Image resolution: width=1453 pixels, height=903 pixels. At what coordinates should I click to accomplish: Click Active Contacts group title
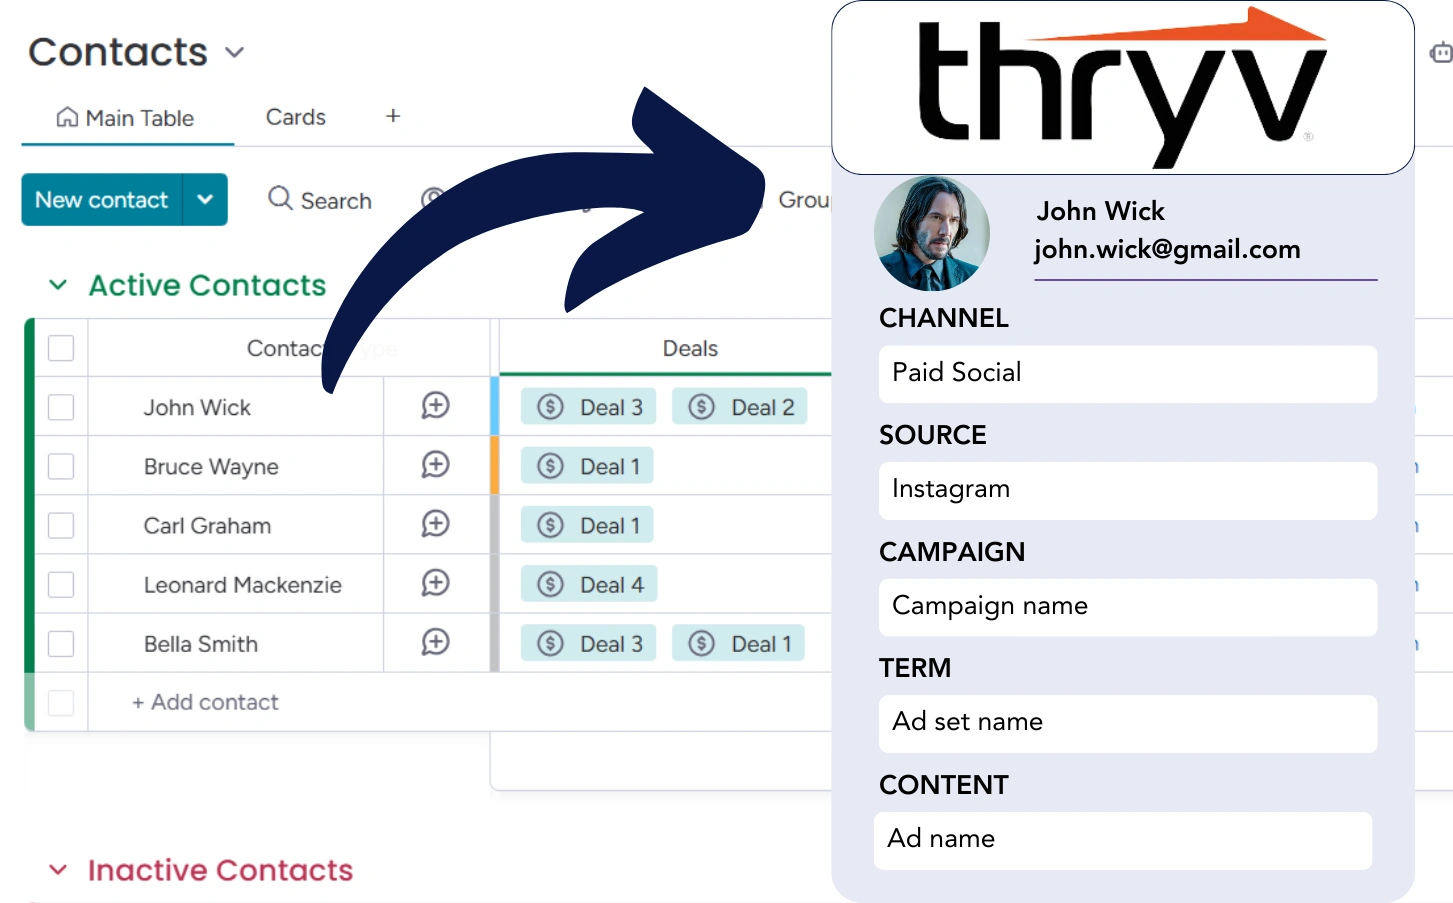pyautogui.click(x=207, y=285)
